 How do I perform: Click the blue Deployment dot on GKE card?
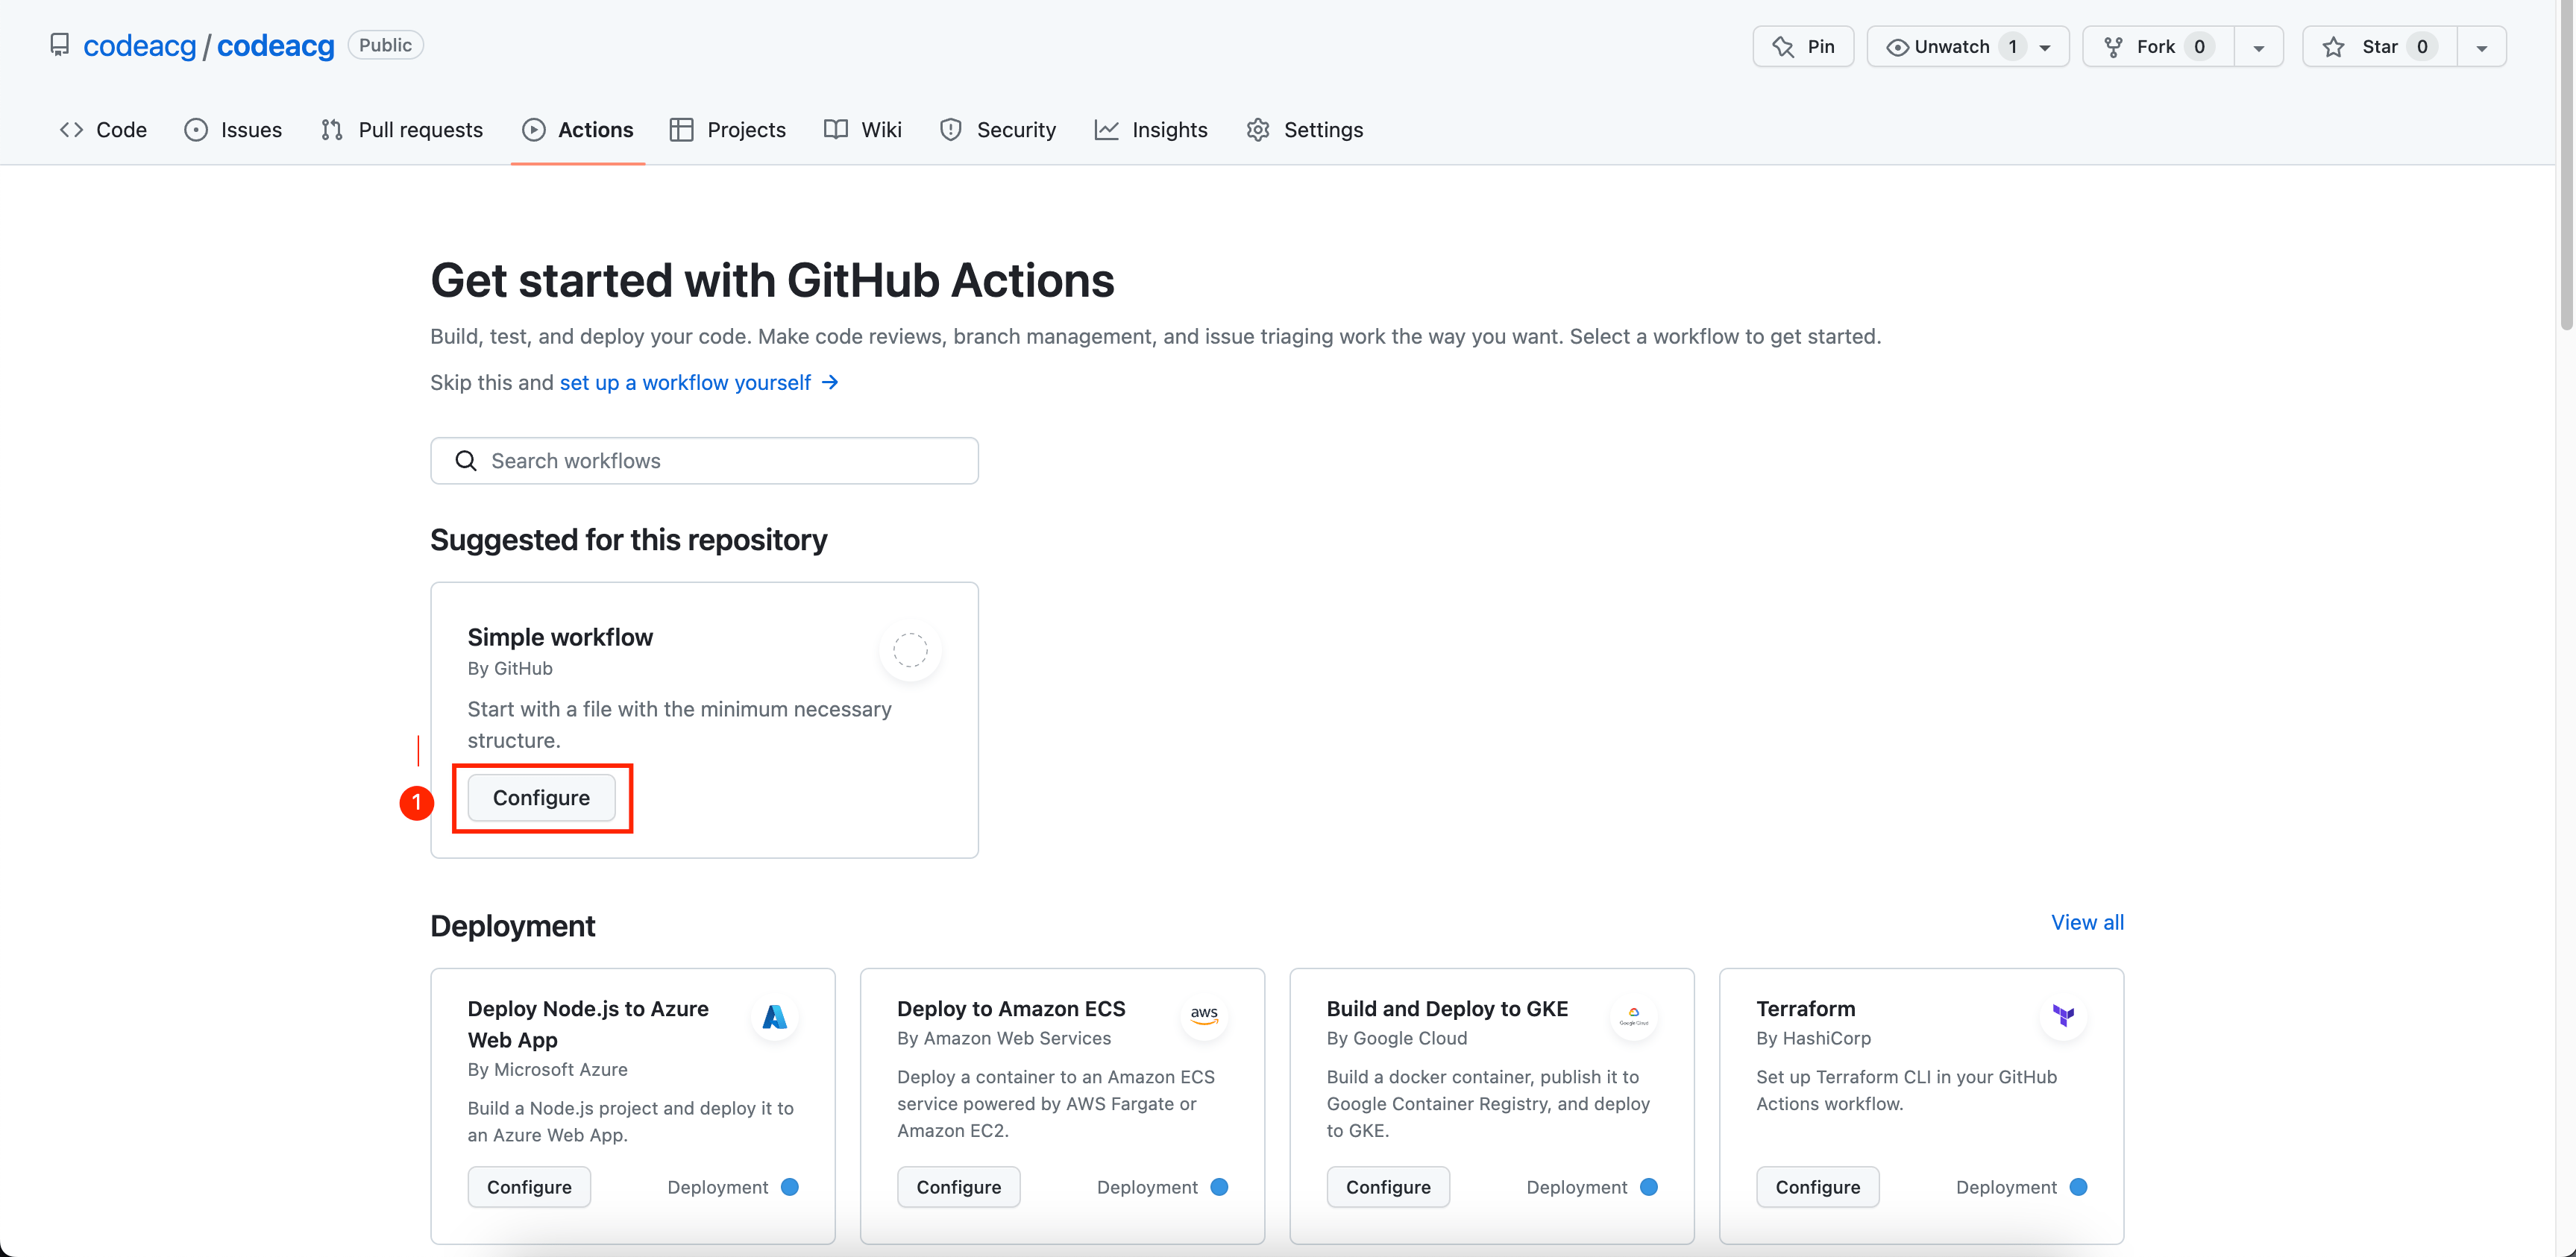(1649, 1187)
